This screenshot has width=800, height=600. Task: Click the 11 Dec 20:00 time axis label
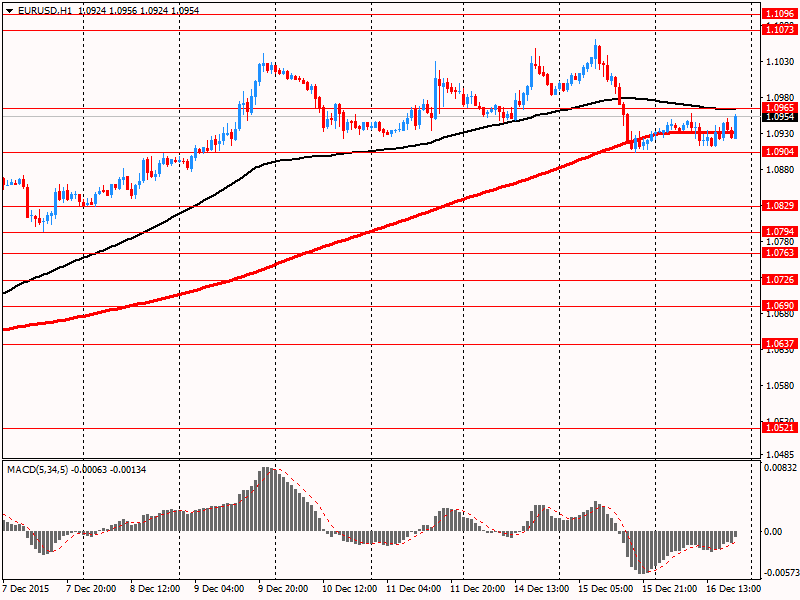pyautogui.click(x=478, y=589)
